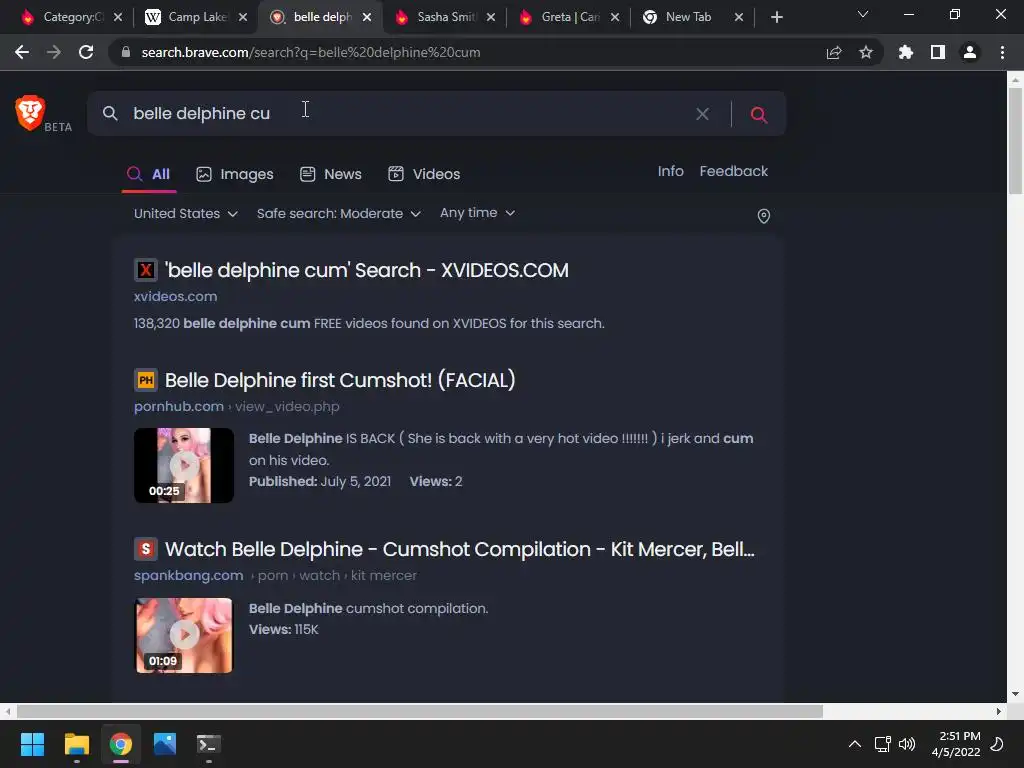Click the browser forward arrow

54,52
